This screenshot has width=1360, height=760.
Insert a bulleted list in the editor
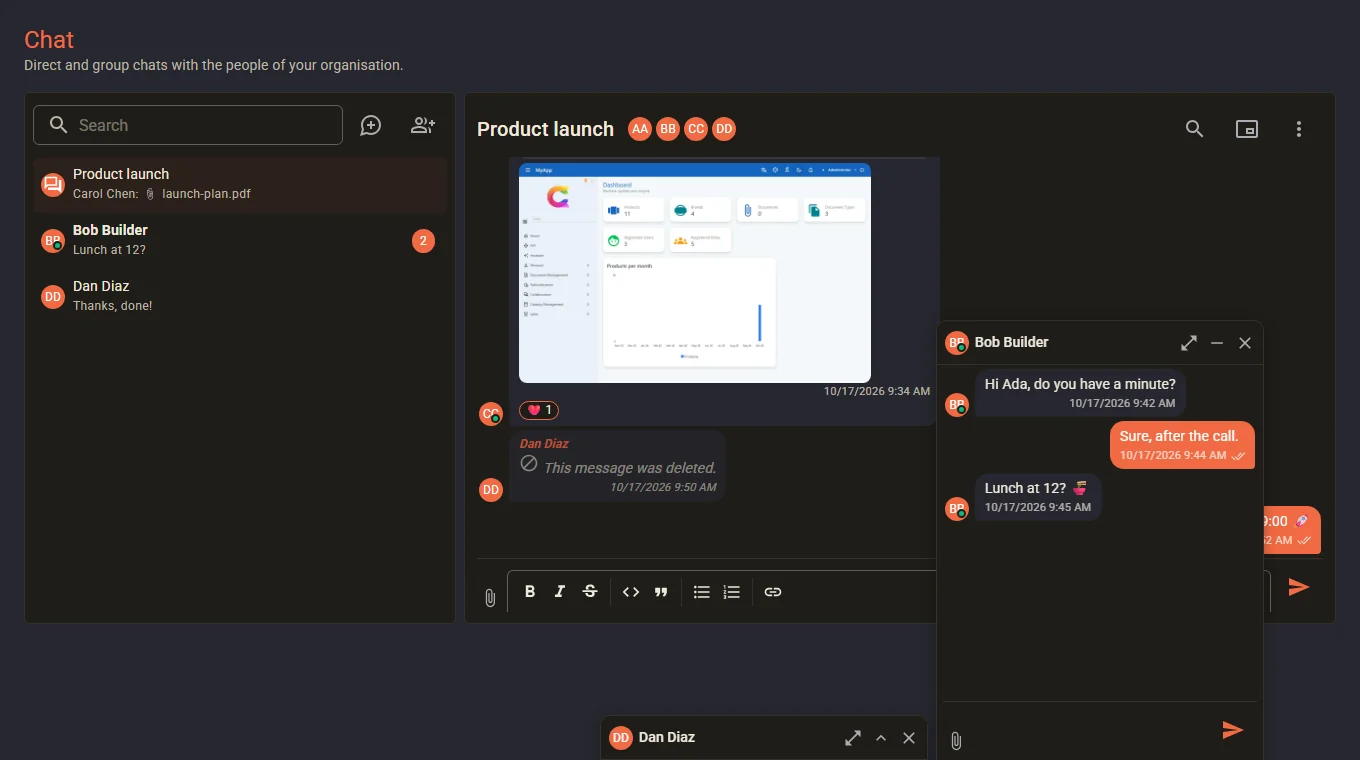pos(702,592)
